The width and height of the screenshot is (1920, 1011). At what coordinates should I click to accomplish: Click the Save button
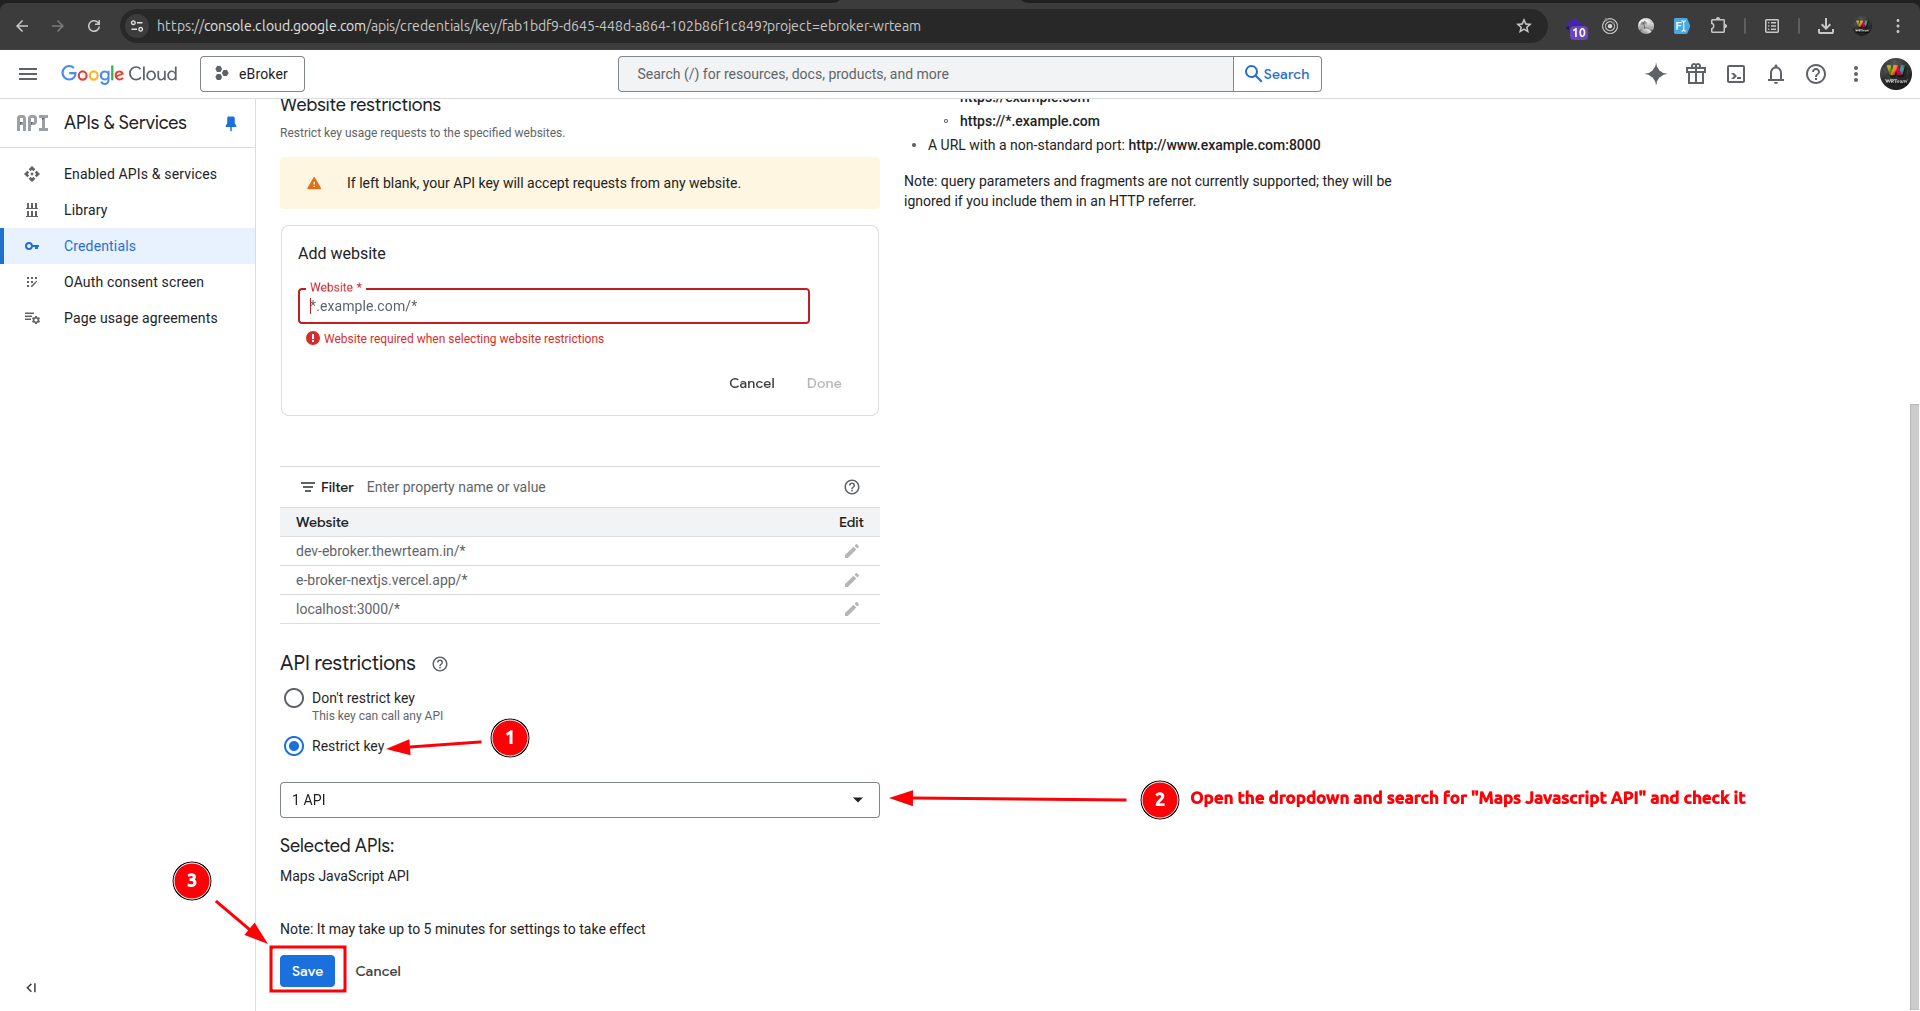[x=307, y=970]
